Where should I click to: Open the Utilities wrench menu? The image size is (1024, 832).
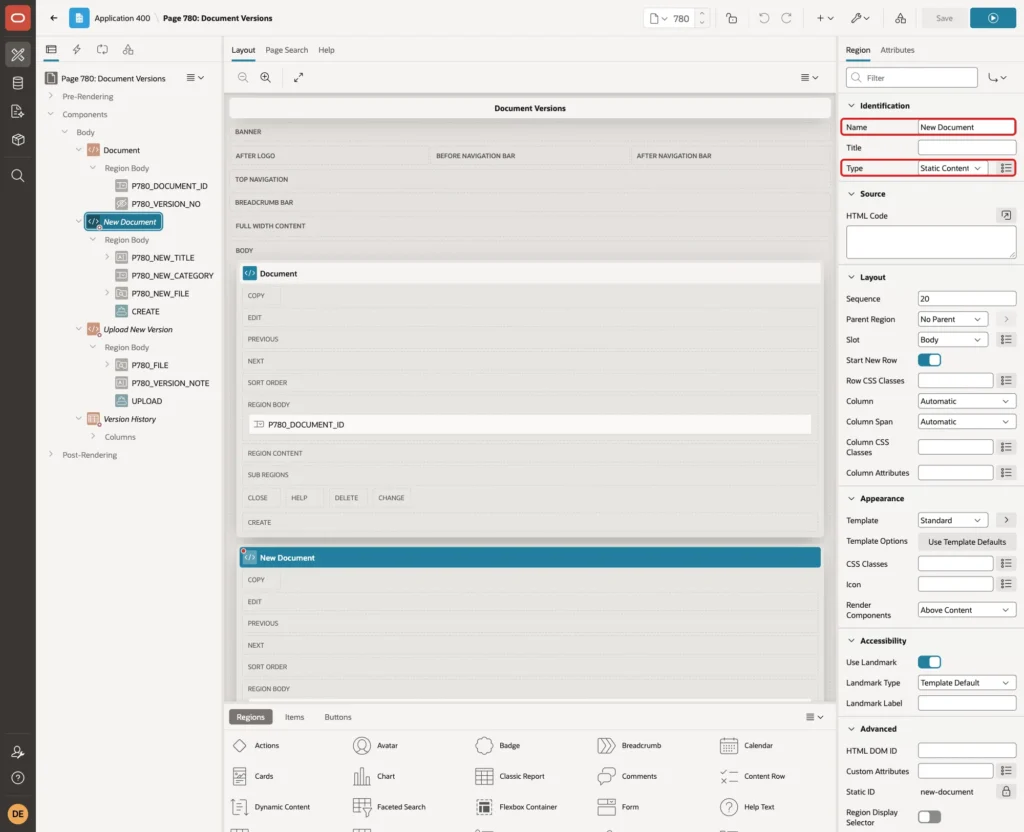[x=860, y=18]
